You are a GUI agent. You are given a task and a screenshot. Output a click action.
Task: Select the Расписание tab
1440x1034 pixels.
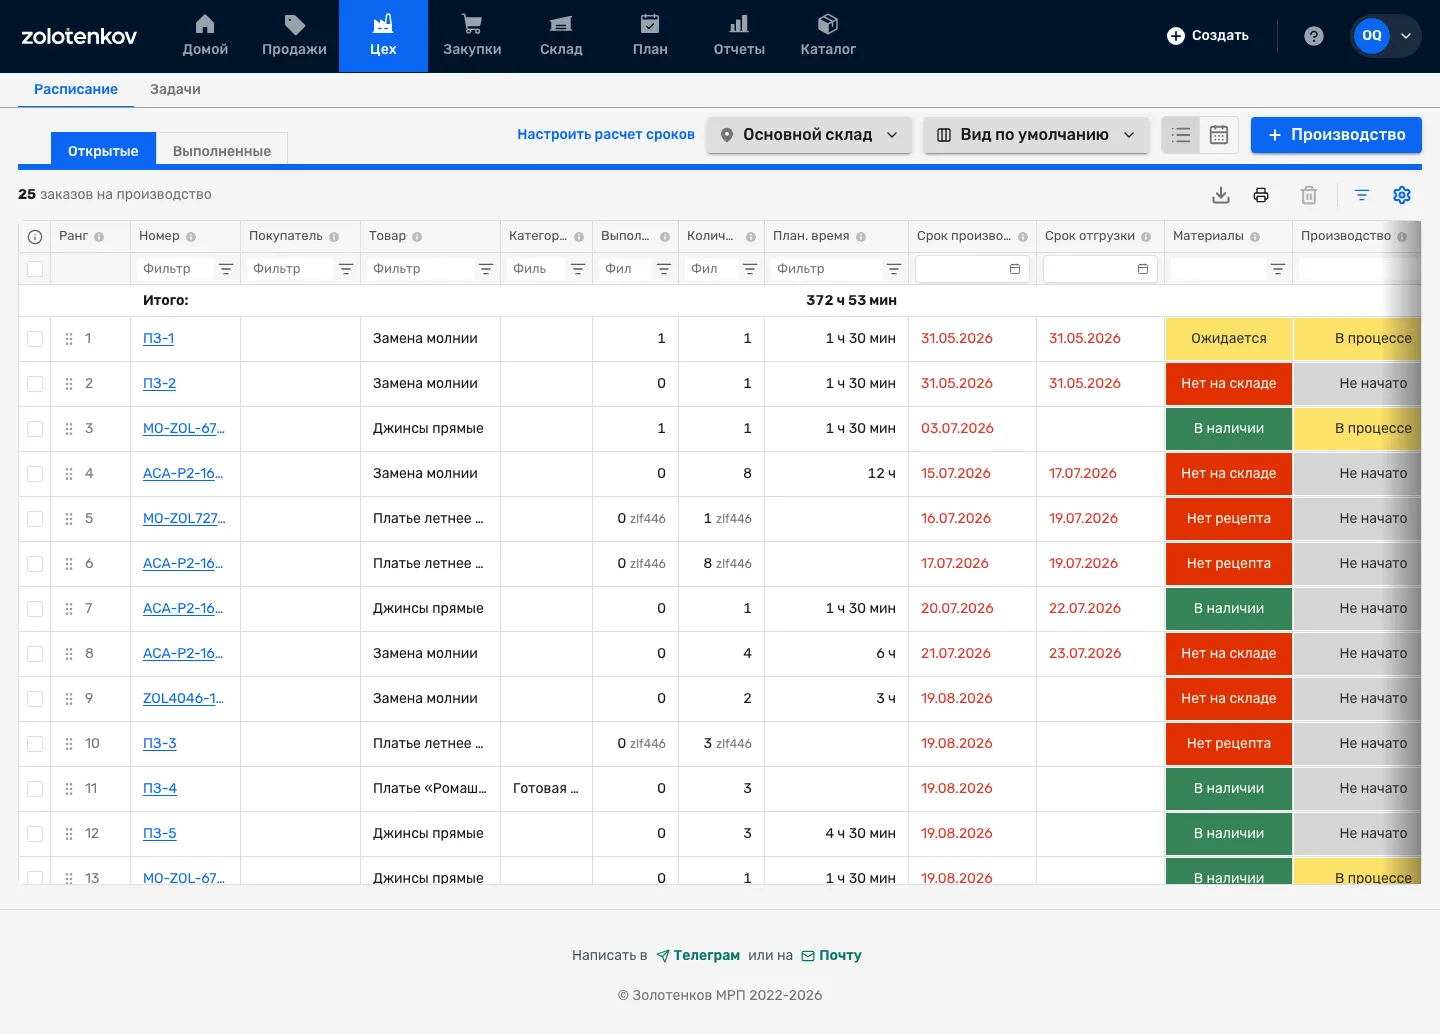click(x=76, y=89)
